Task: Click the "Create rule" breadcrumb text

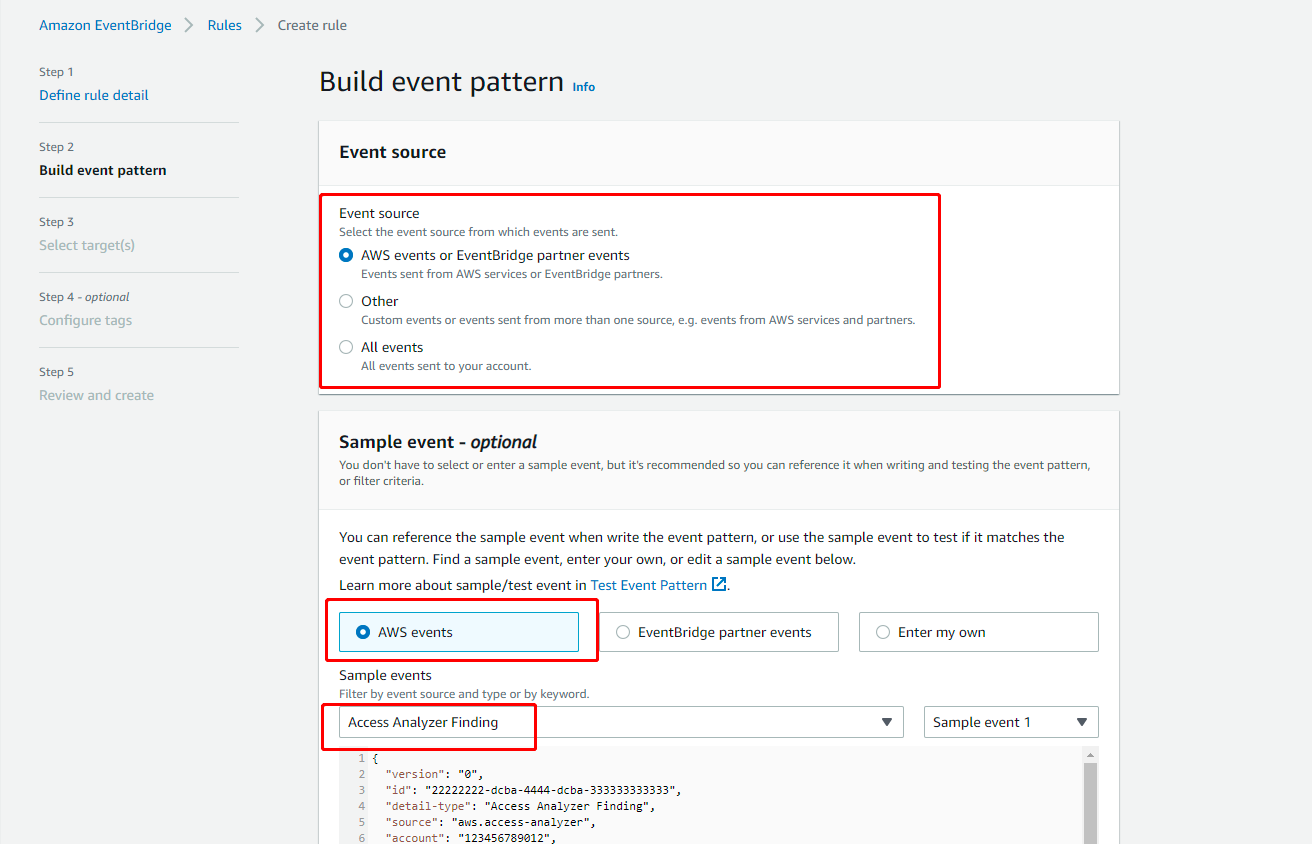Action: [x=312, y=25]
